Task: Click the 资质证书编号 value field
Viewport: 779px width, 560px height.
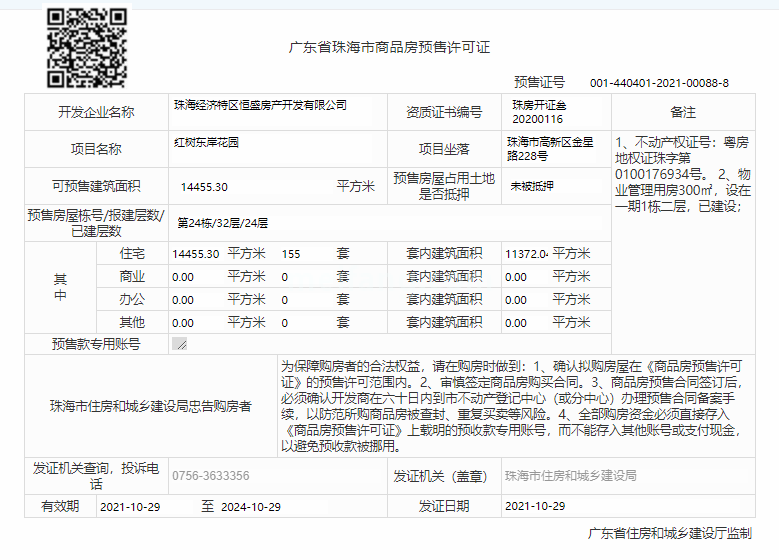Action: pos(539,111)
